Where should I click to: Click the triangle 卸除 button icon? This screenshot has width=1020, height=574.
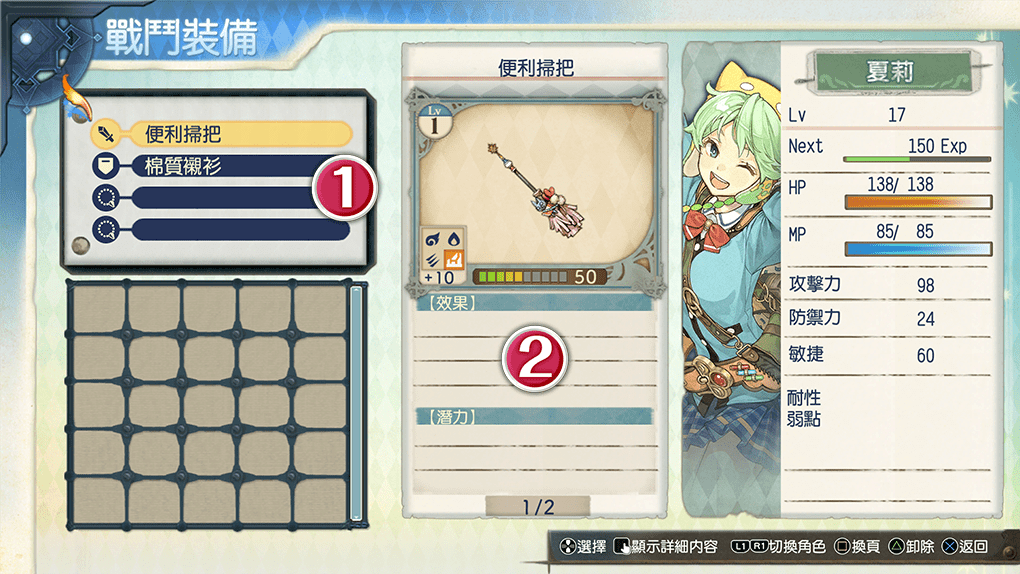pos(896,546)
